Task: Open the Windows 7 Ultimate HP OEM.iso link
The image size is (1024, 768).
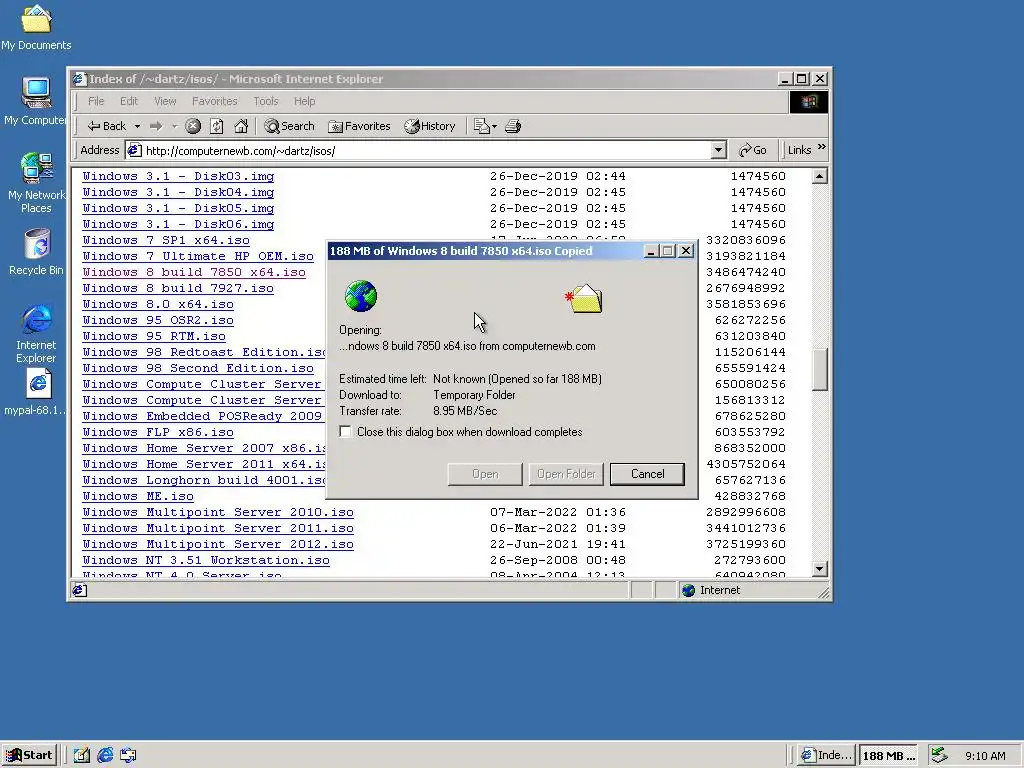Action: (198, 256)
